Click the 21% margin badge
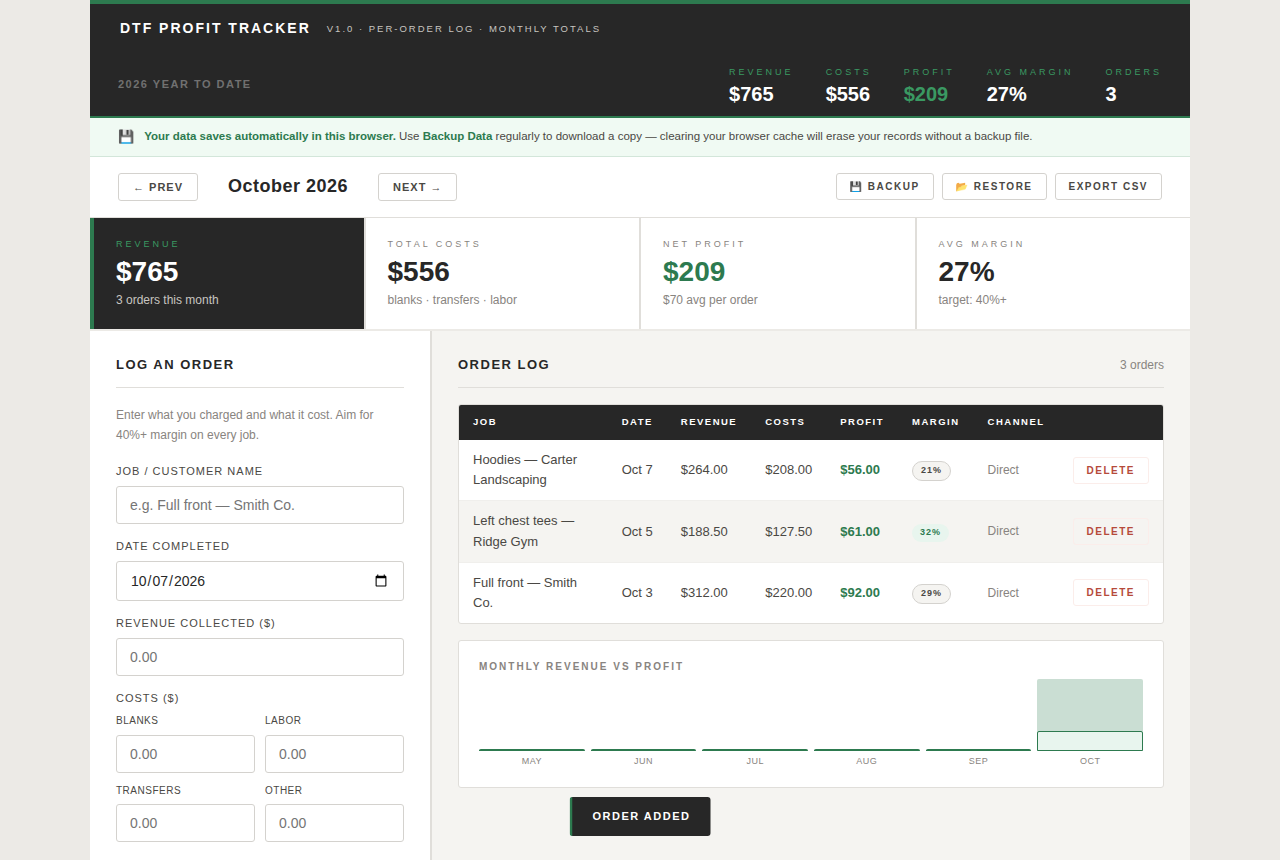Image resolution: width=1280 pixels, height=860 pixels. (931, 470)
